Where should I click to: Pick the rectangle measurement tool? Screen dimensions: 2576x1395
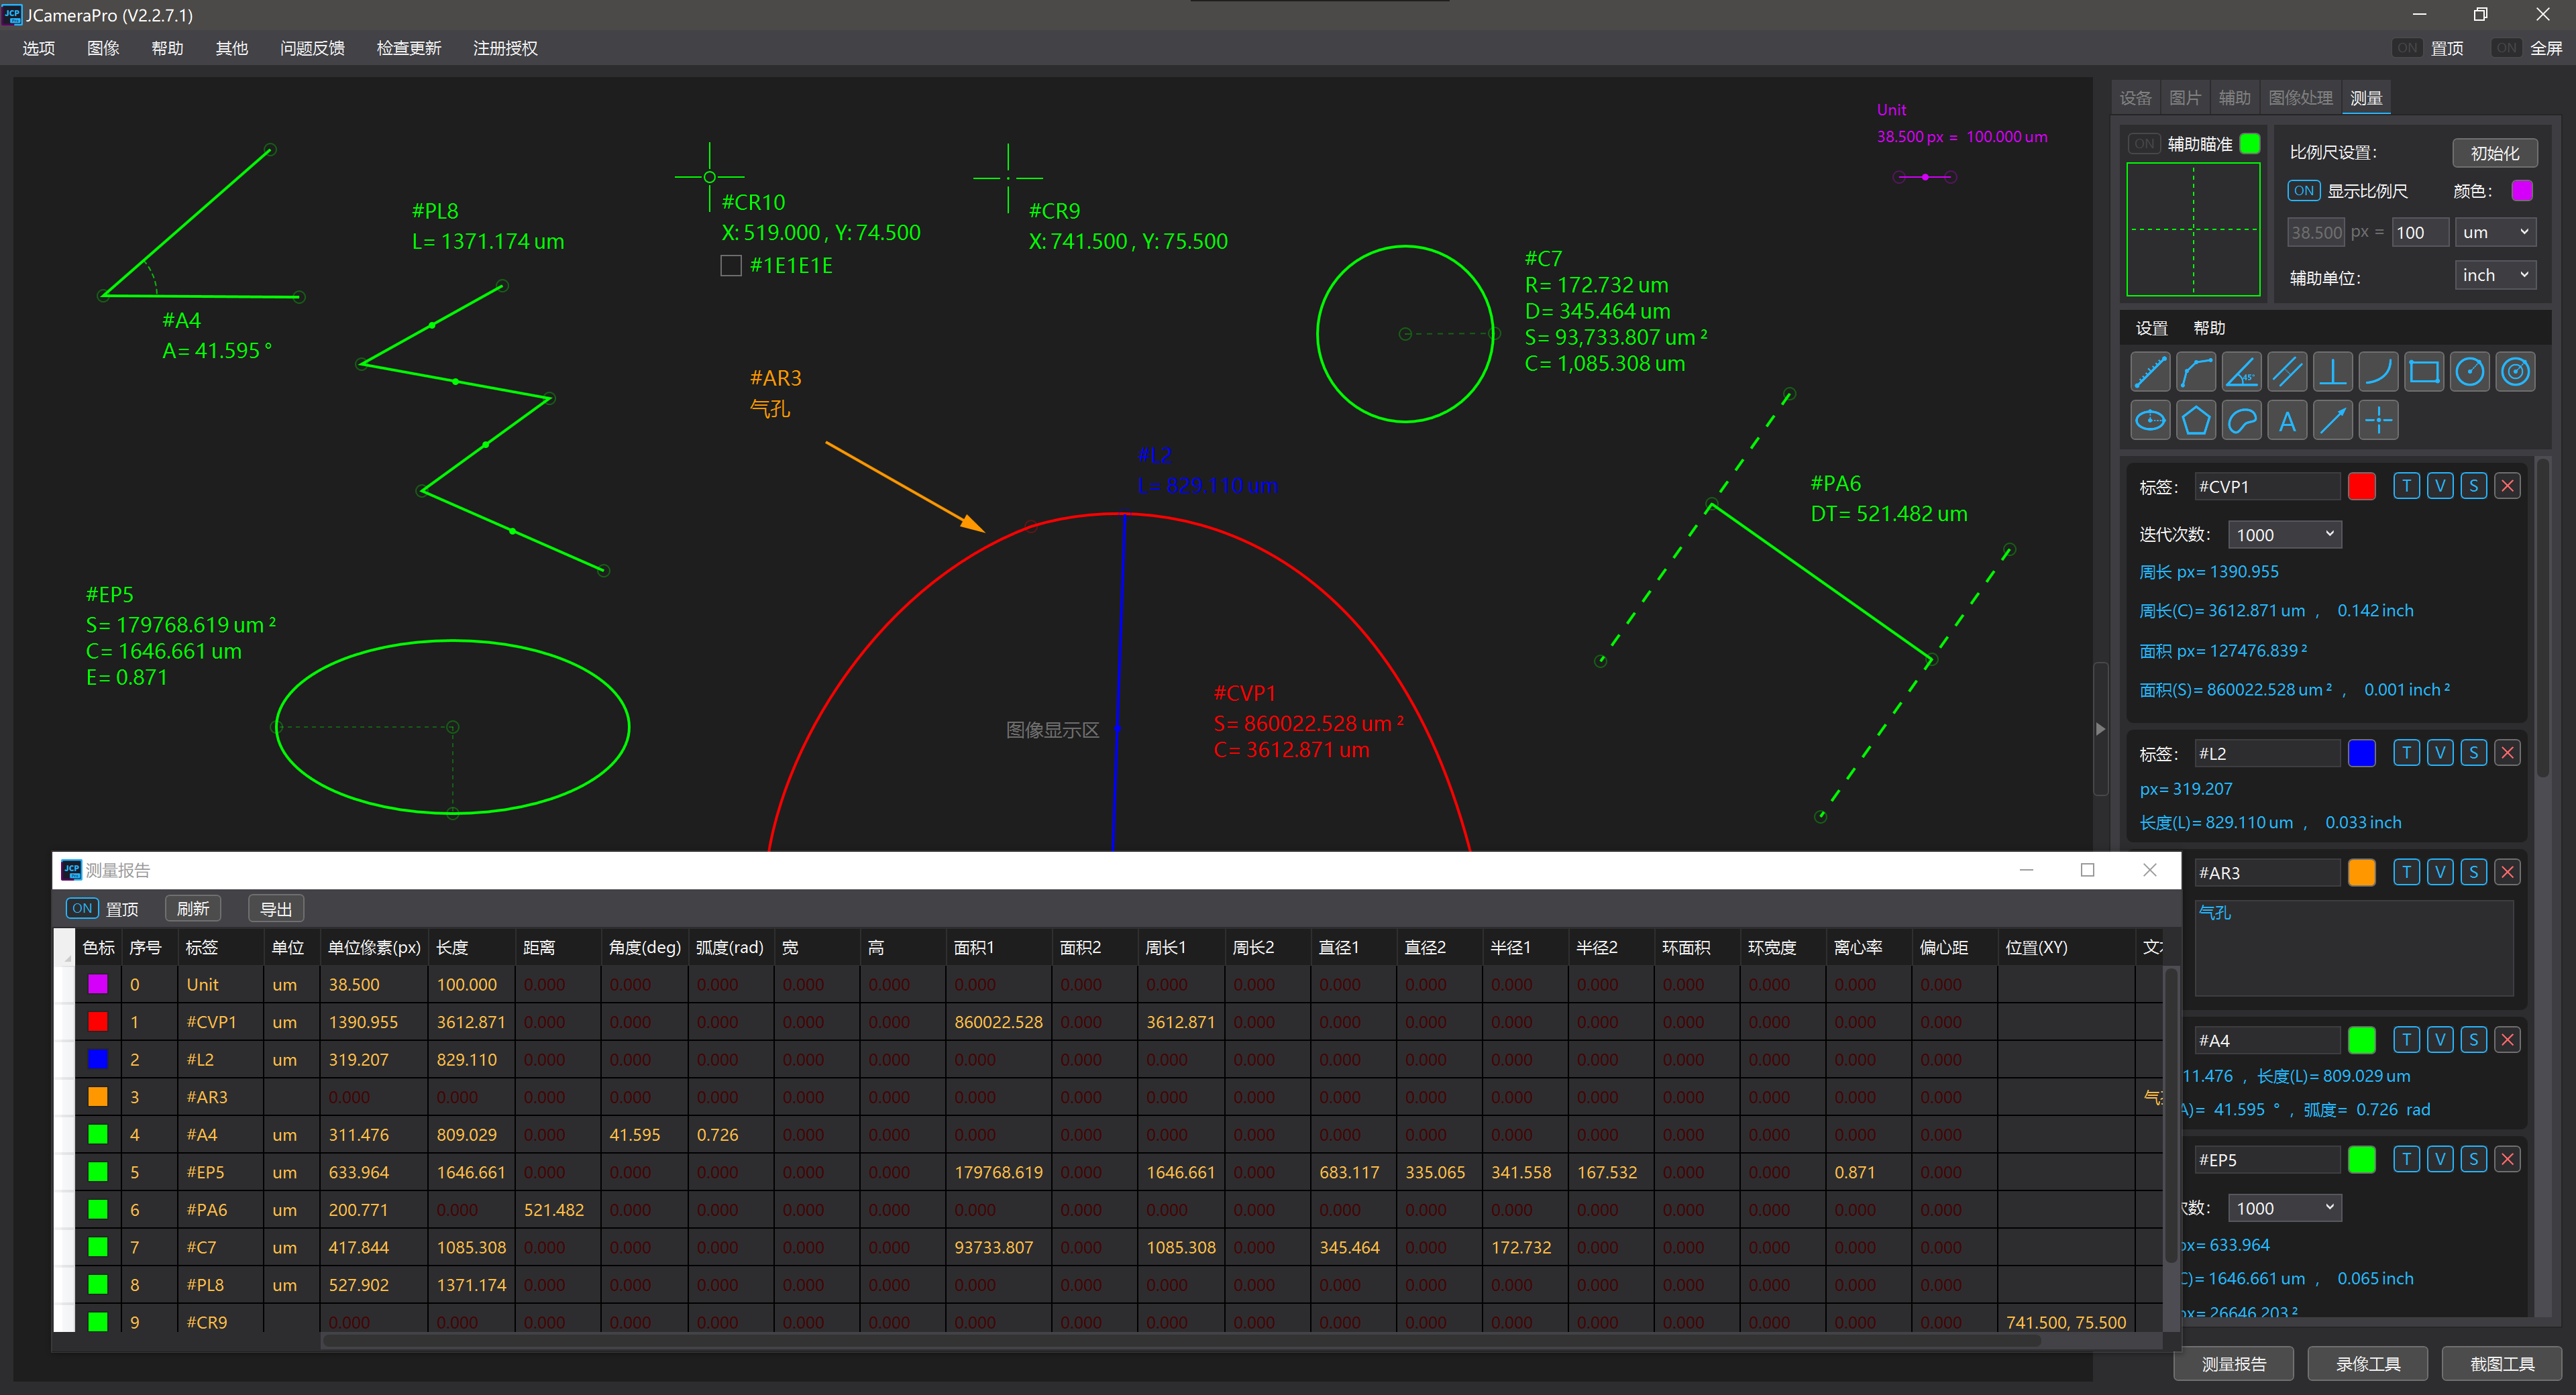point(2424,372)
